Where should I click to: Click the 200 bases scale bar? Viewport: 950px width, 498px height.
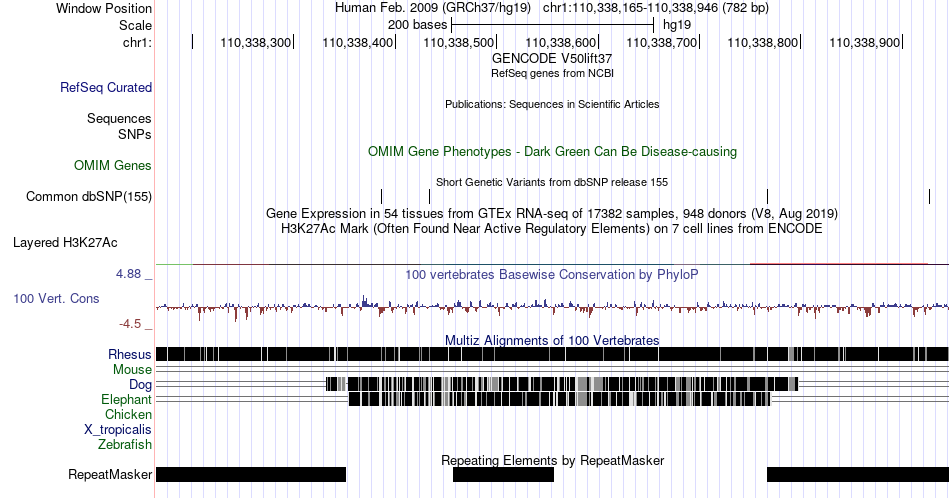pos(553,25)
